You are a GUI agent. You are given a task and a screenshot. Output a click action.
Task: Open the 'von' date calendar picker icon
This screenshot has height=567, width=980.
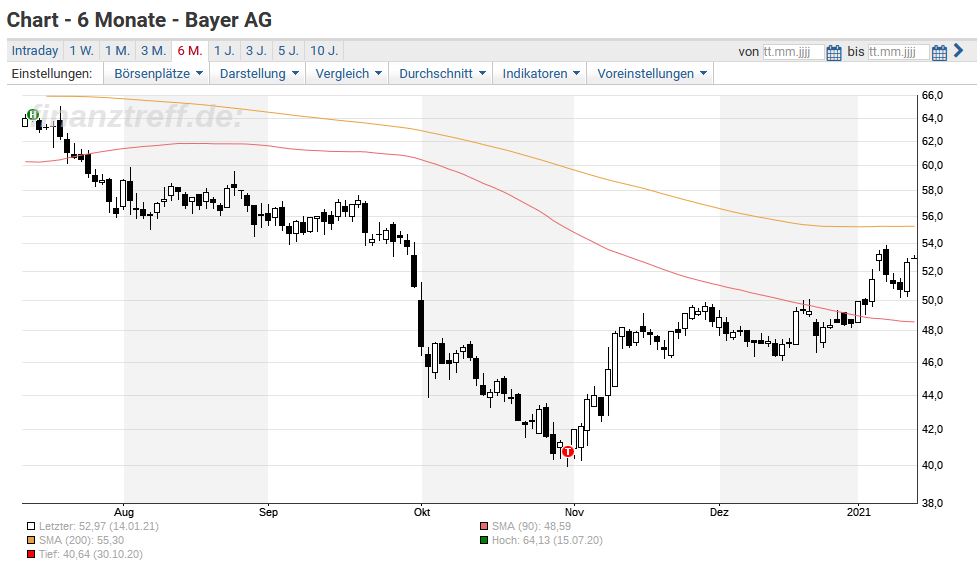pyautogui.click(x=834, y=53)
